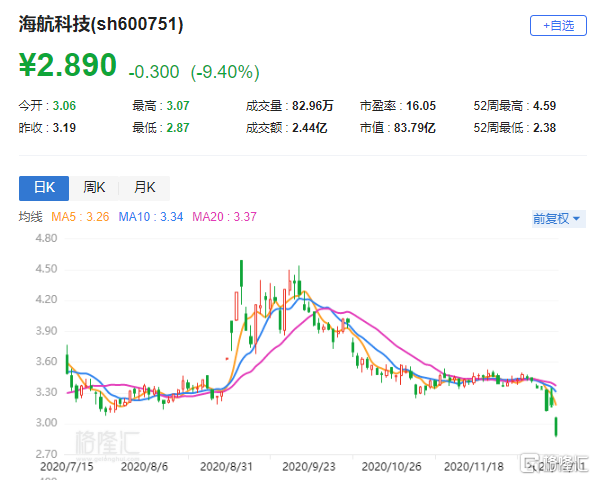Click the percentage change (-9.40%)
Image resolution: width=595 pixels, height=480 pixels.
pos(225,72)
